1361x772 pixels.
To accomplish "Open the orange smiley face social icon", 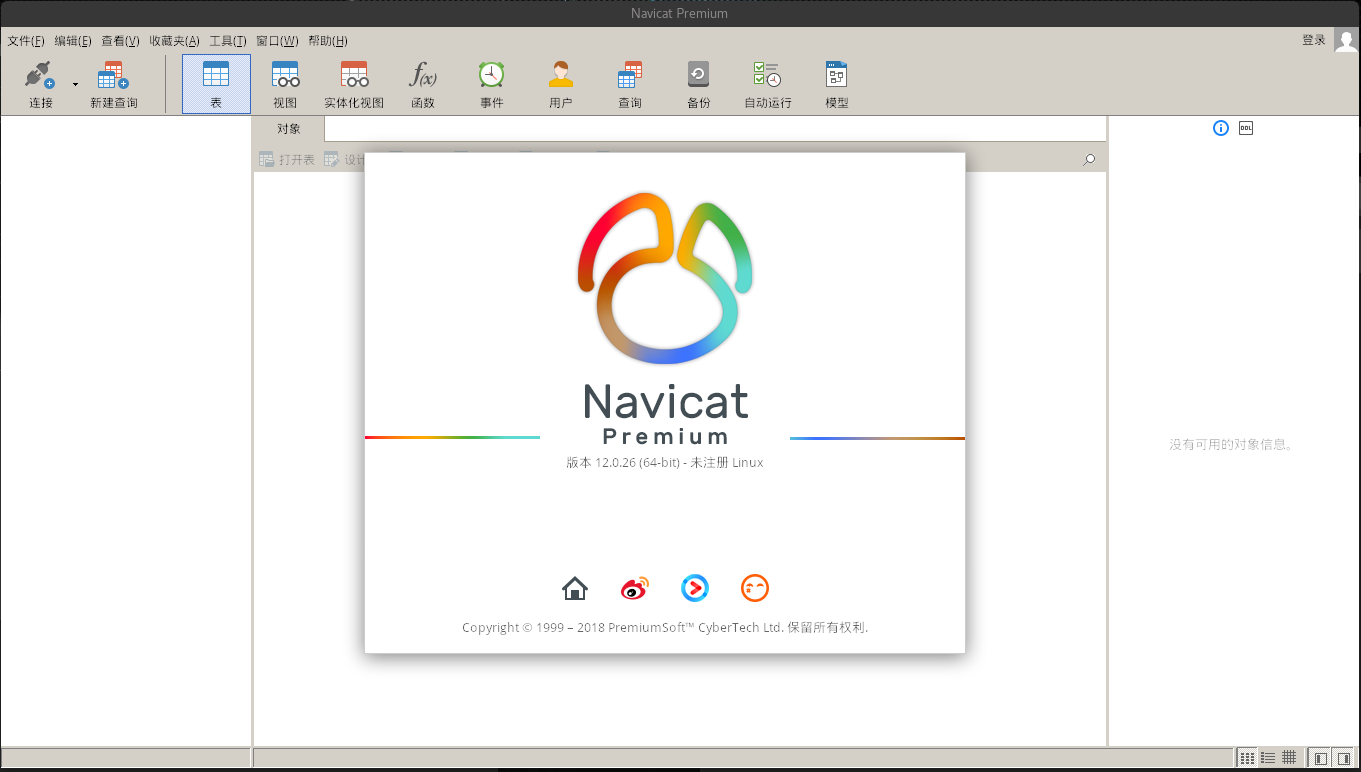I will click(x=755, y=588).
